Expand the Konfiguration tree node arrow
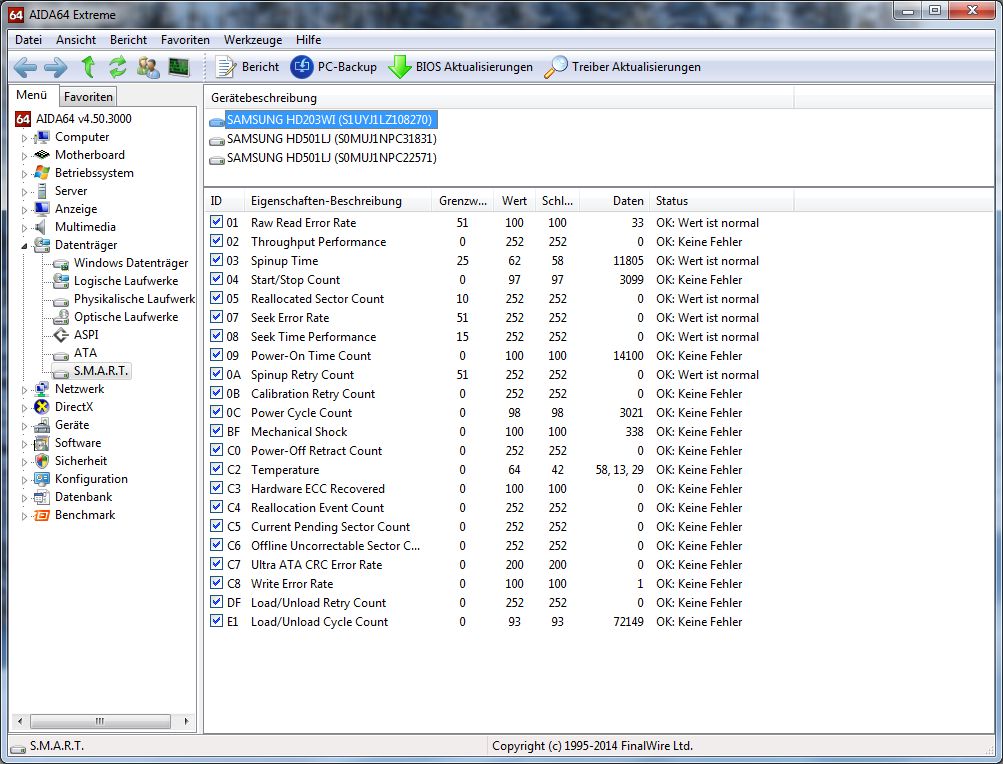Screen dimensions: 1003x764 pos(24,479)
